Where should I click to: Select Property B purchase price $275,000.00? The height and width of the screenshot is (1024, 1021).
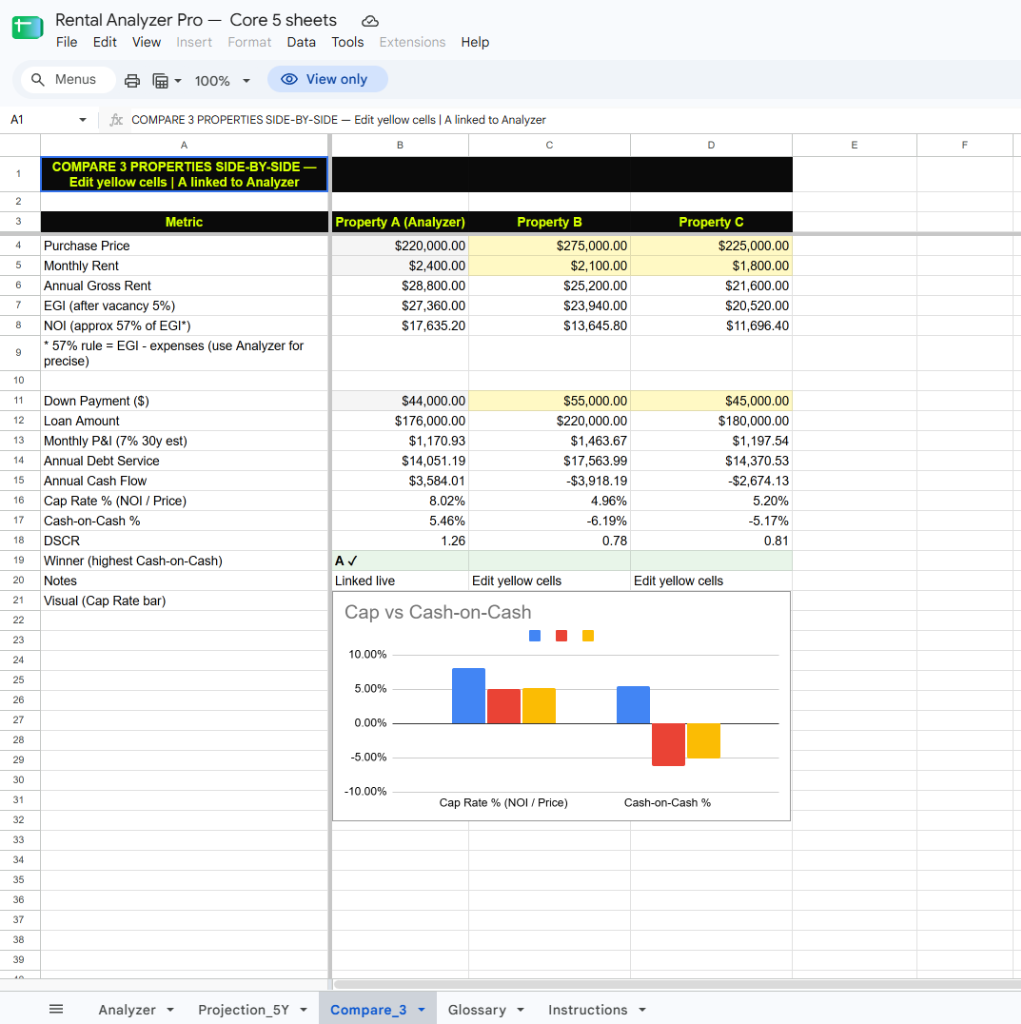tap(549, 246)
